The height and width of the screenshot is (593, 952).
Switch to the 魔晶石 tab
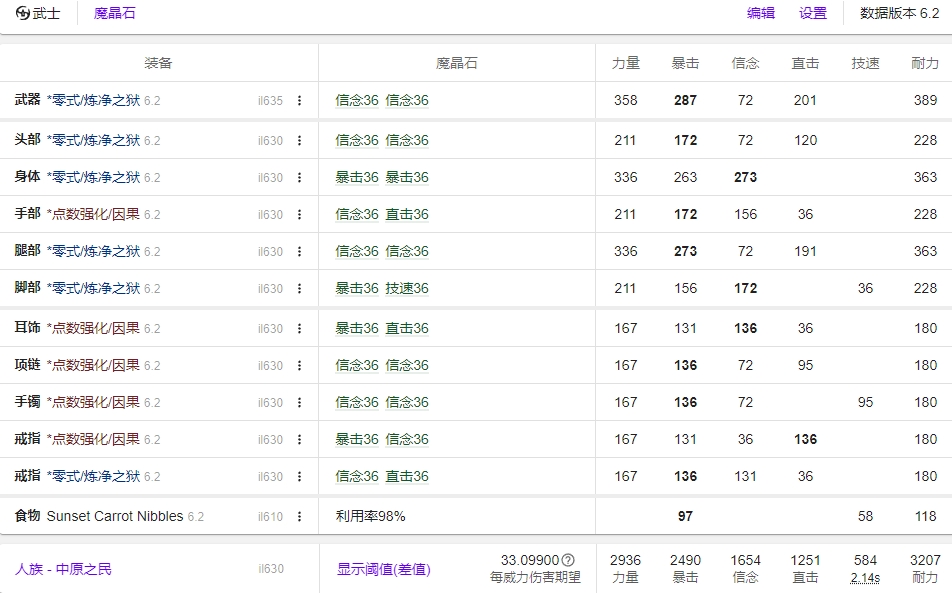pos(114,13)
